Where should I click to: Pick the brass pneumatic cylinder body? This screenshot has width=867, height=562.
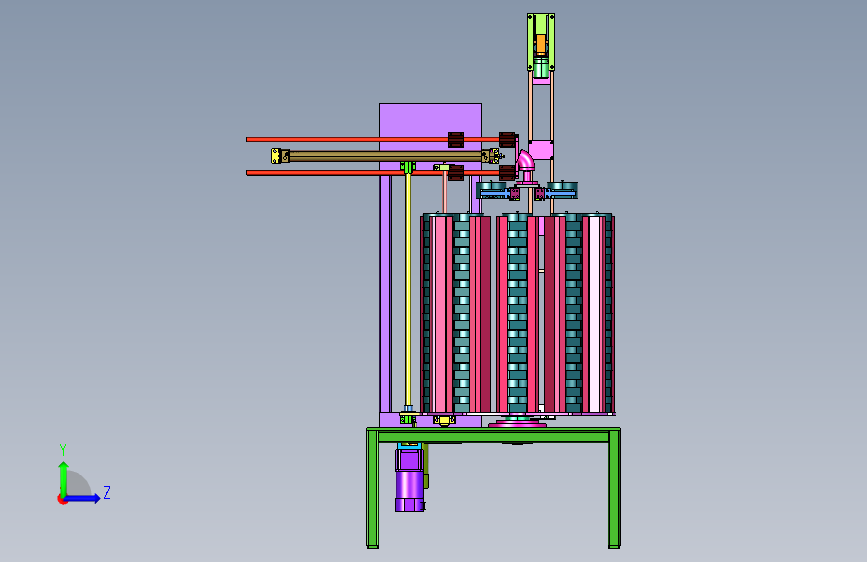385,157
